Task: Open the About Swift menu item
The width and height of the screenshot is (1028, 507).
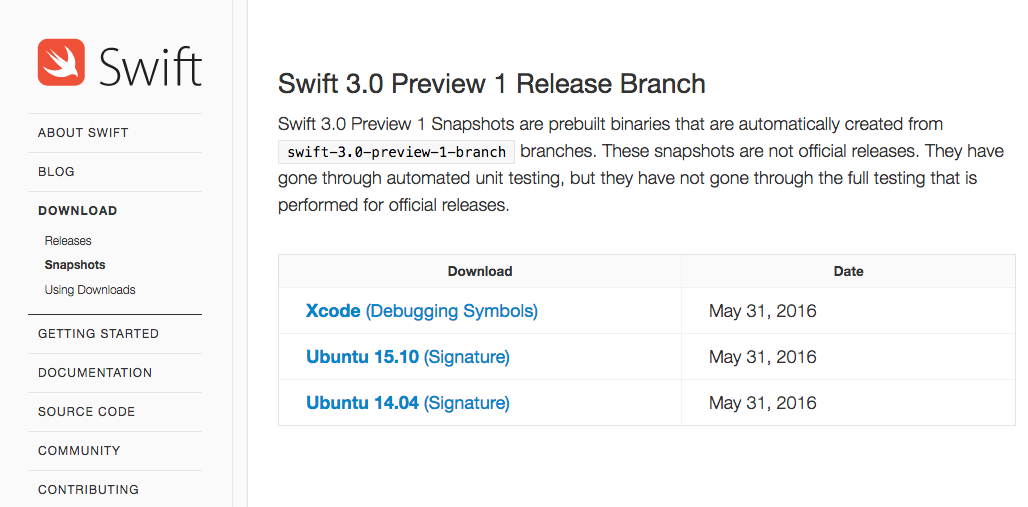Action: click(83, 133)
